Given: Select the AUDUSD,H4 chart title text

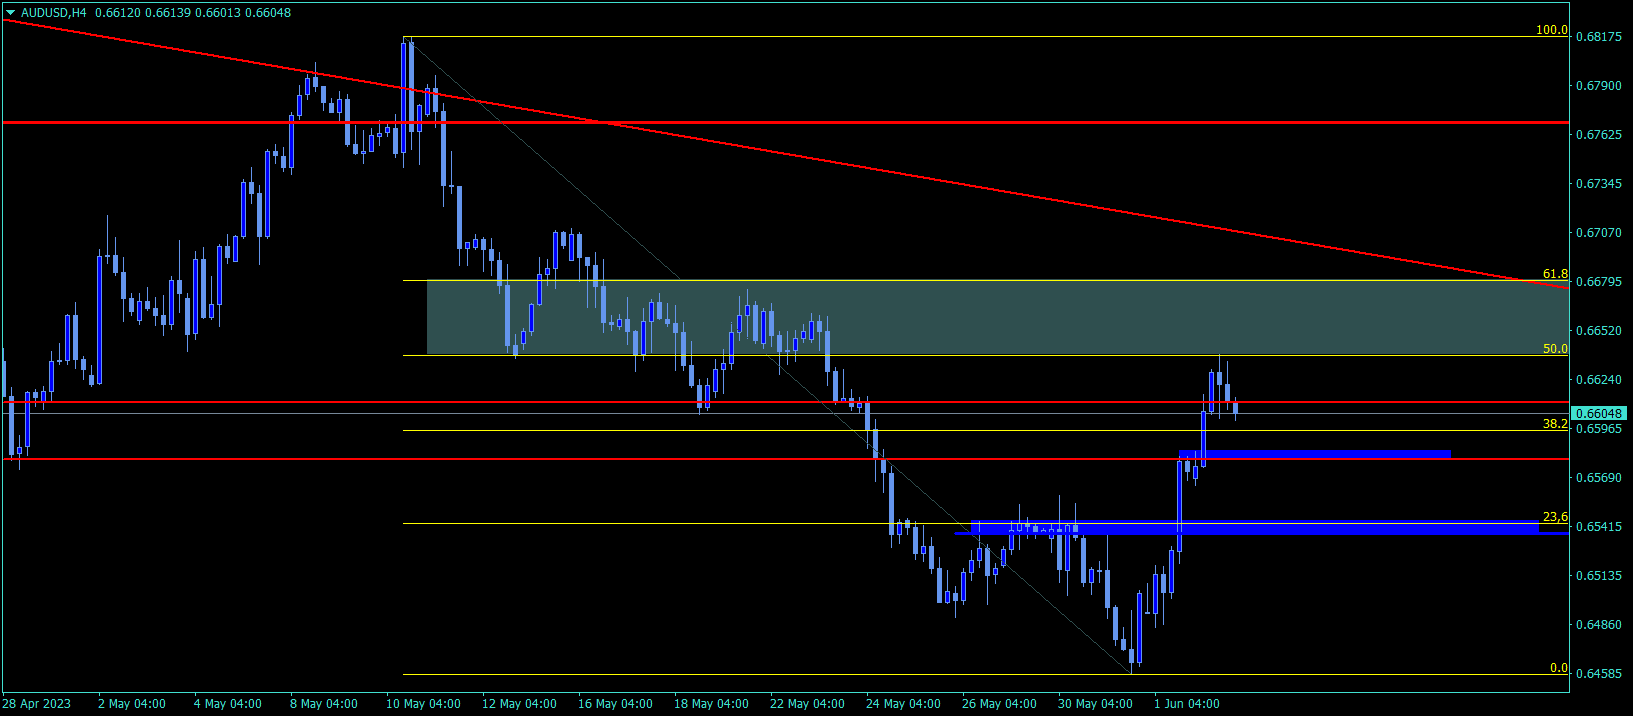Looking at the screenshot, I should [54, 13].
